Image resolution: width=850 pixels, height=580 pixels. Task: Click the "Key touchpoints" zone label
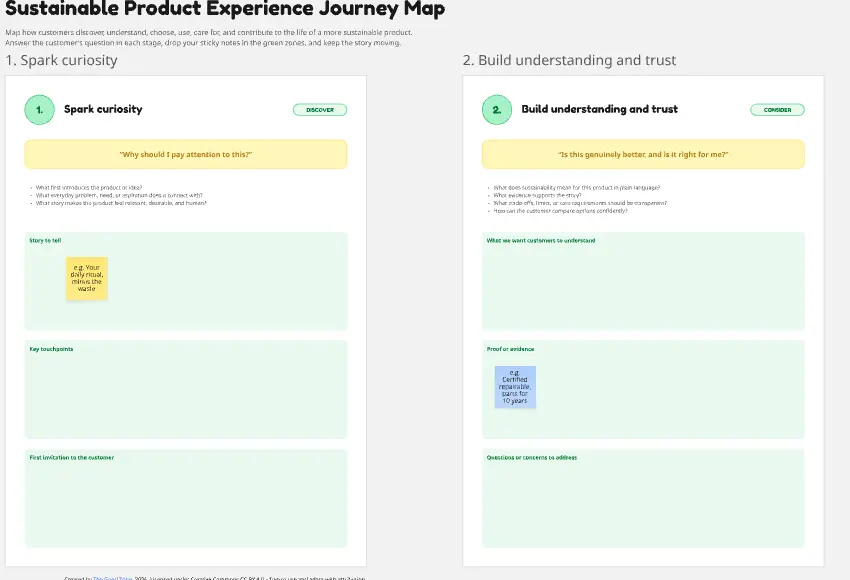coord(51,349)
